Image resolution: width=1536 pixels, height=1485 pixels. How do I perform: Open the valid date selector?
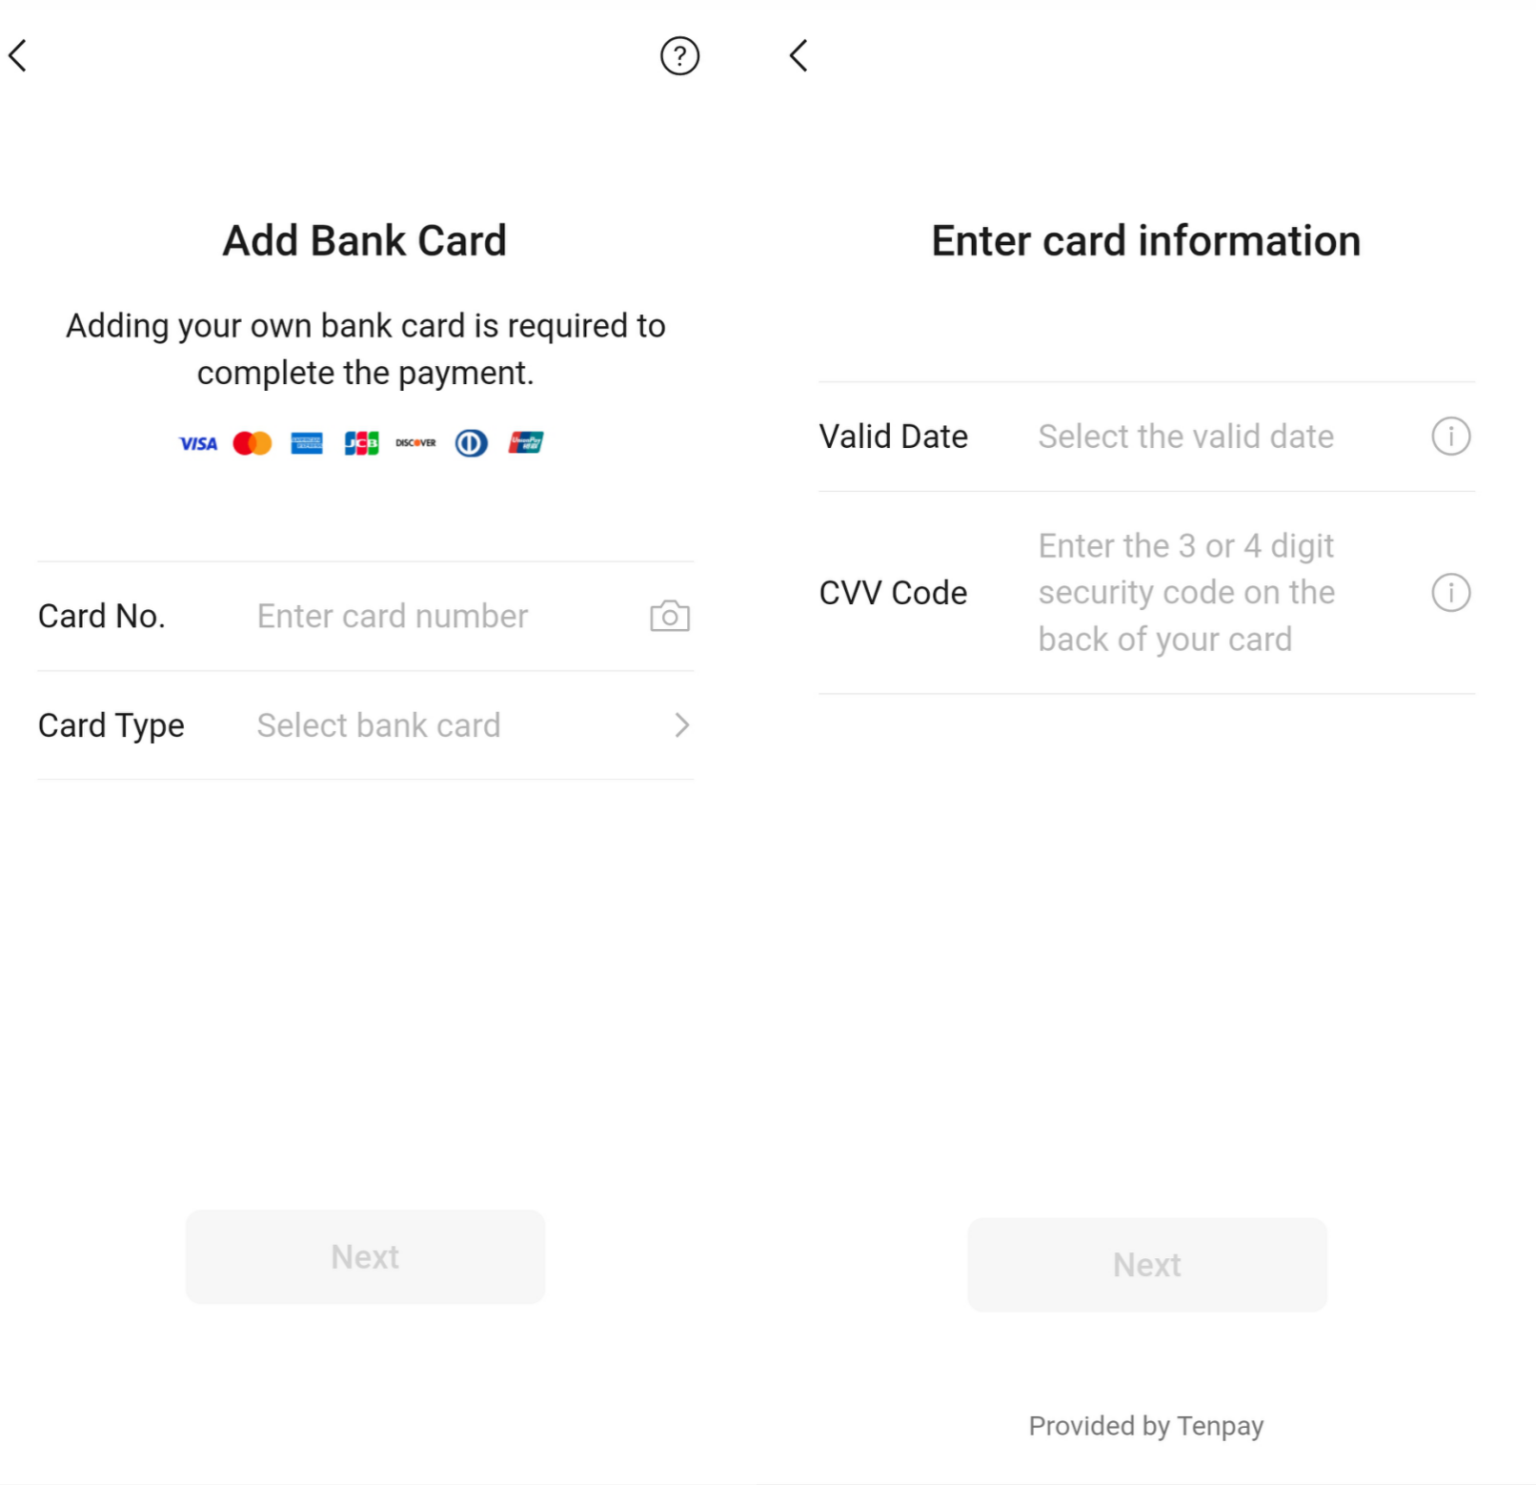(1186, 436)
